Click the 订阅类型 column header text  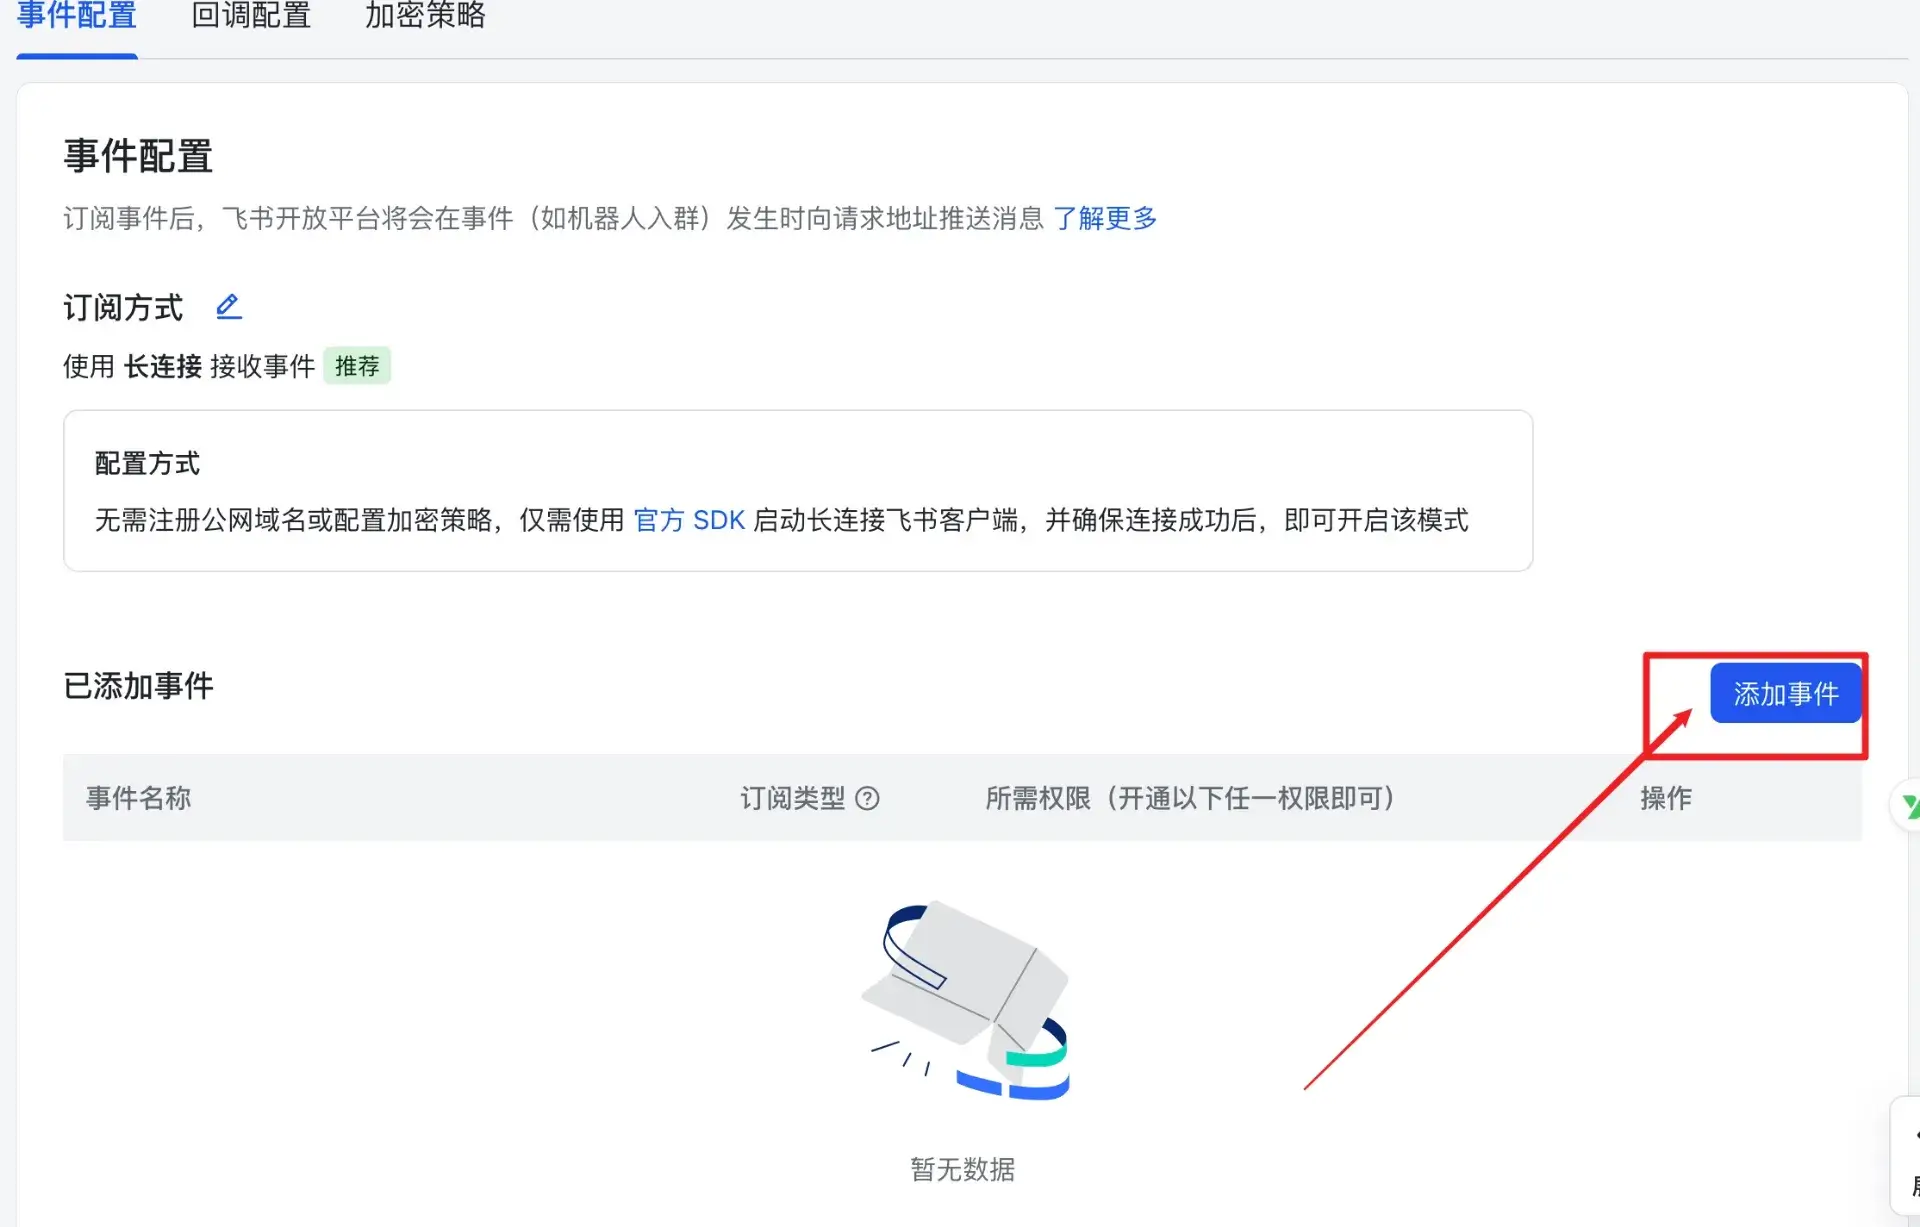(792, 798)
